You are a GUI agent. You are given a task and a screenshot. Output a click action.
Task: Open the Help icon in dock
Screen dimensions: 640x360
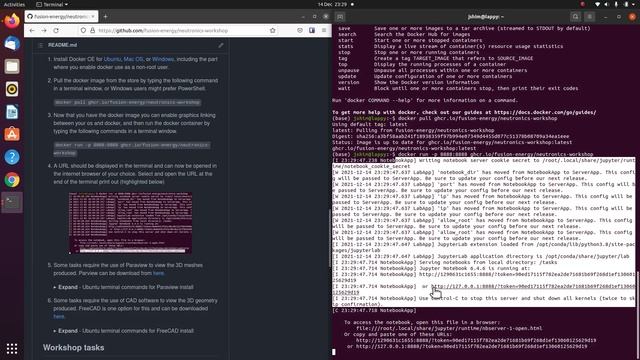click(x=12, y=157)
